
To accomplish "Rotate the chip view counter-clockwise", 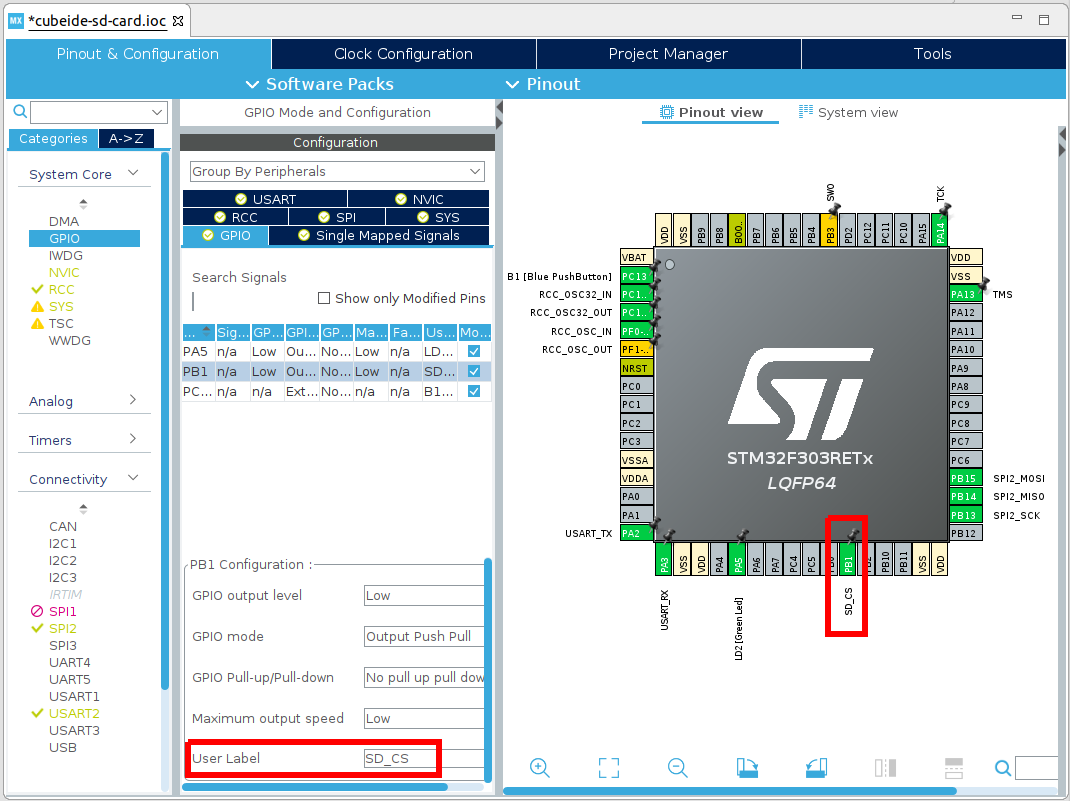I will click(x=816, y=767).
